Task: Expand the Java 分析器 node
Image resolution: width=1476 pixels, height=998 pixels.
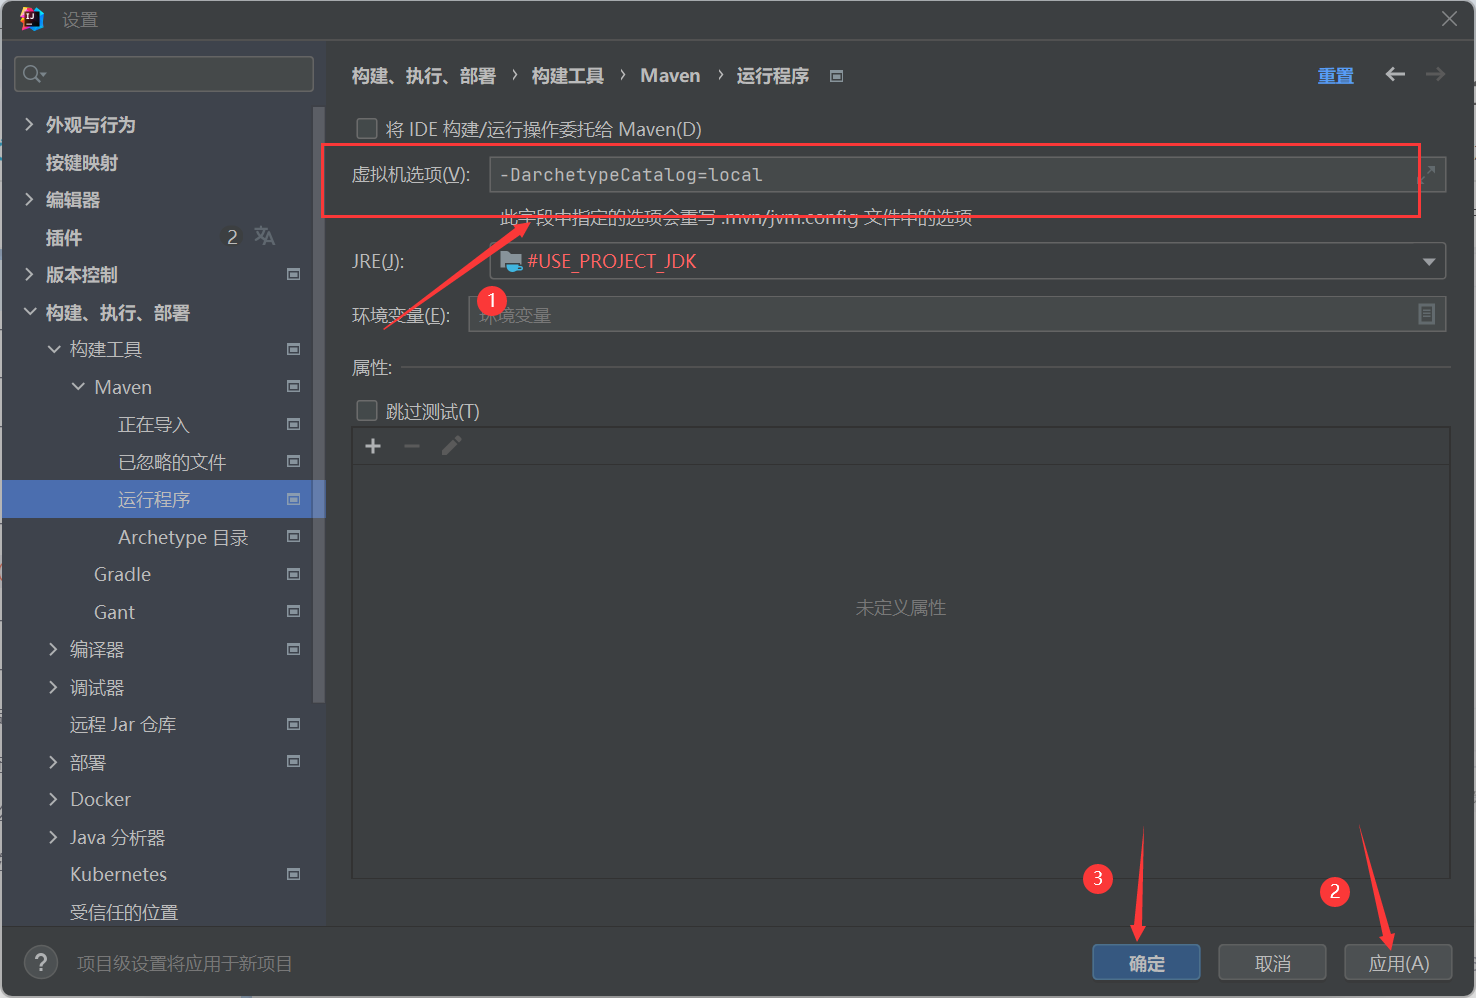Action: (x=54, y=837)
